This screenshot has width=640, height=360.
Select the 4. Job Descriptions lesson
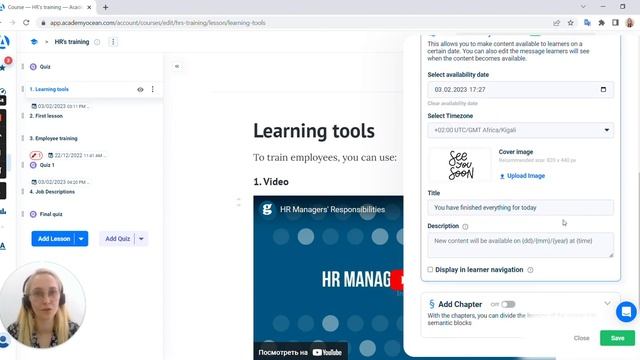[52, 191]
